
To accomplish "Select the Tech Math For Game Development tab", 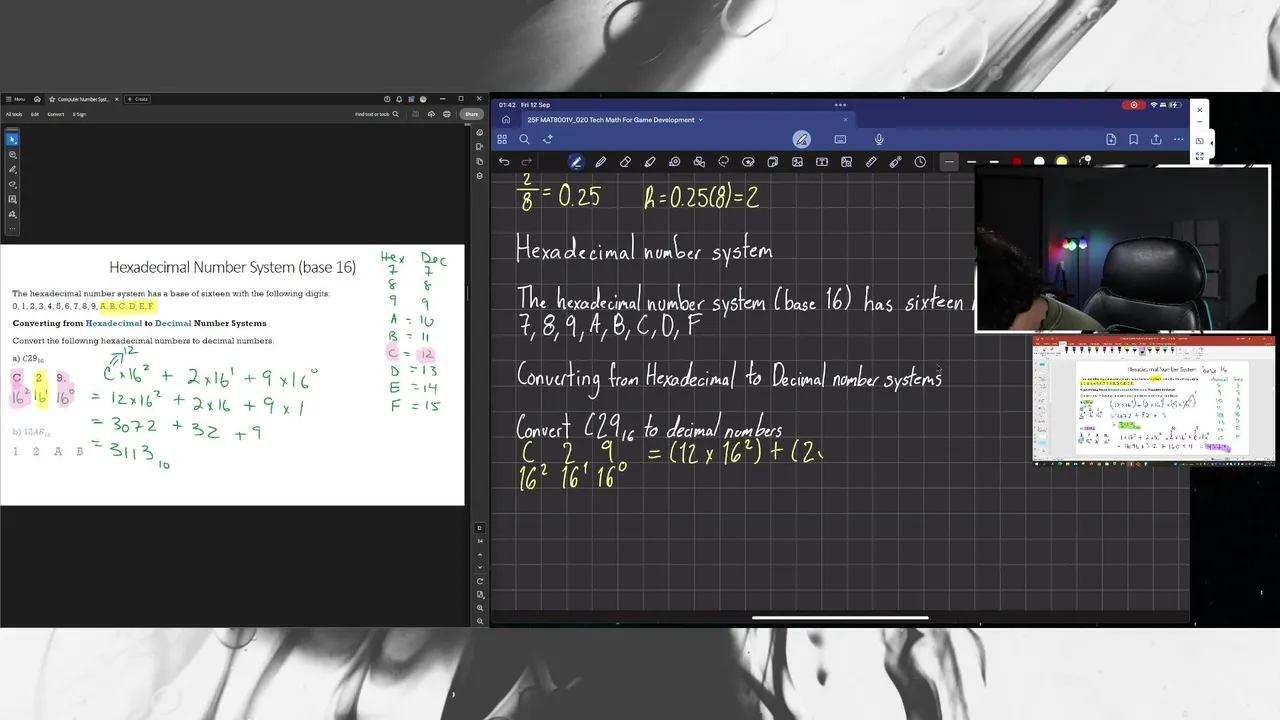I will point(611,120).
